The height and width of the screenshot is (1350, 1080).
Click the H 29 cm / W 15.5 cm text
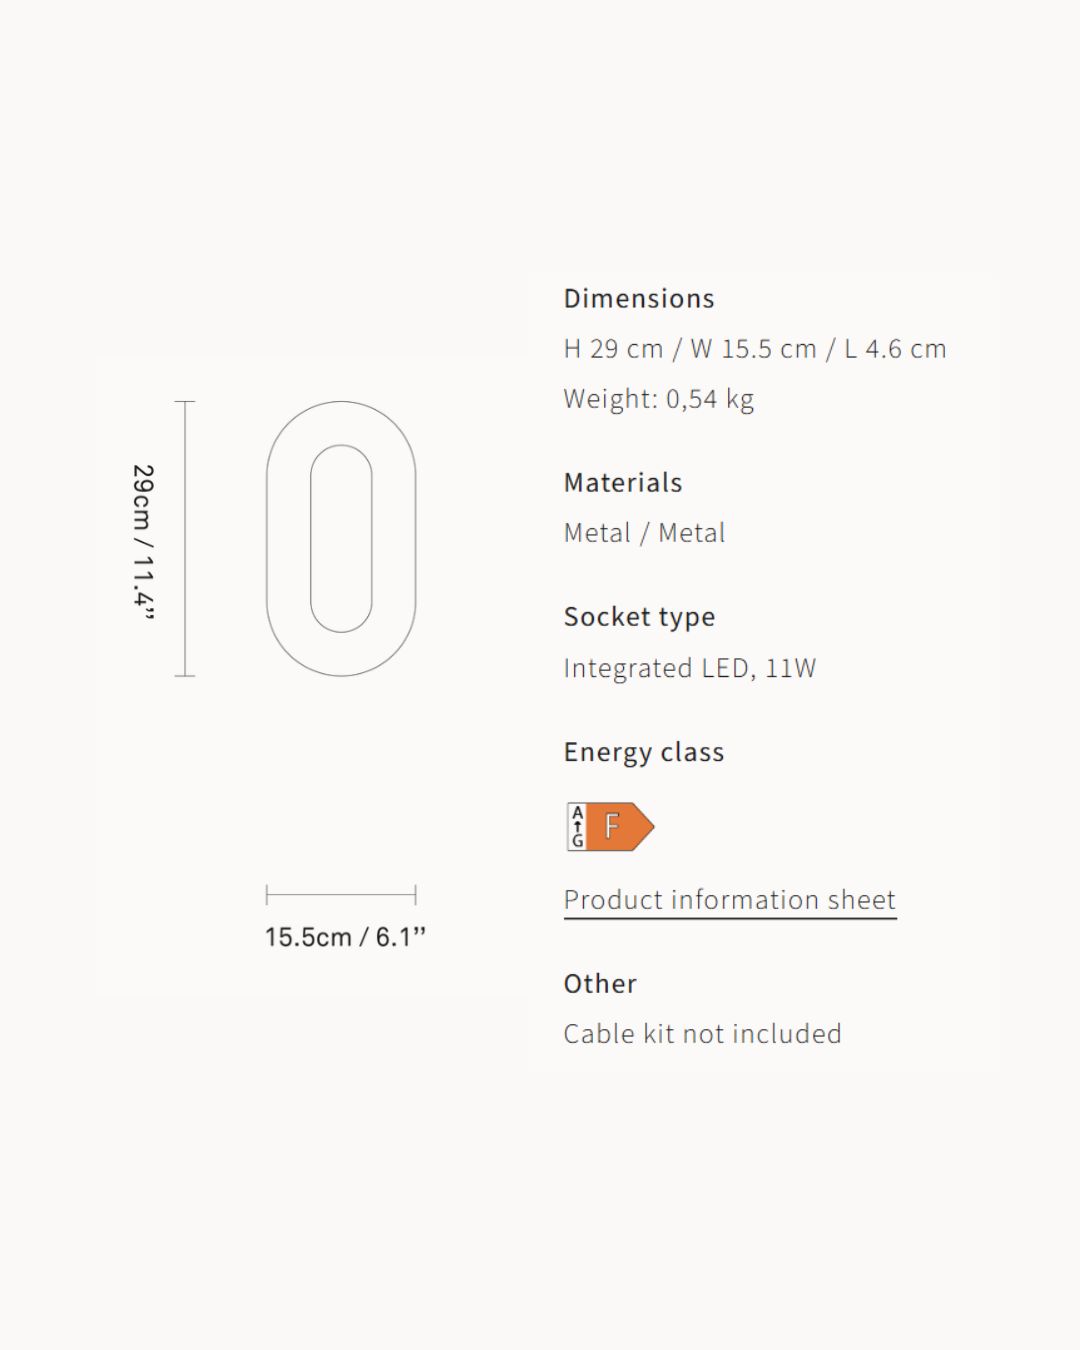coord(754,349)
